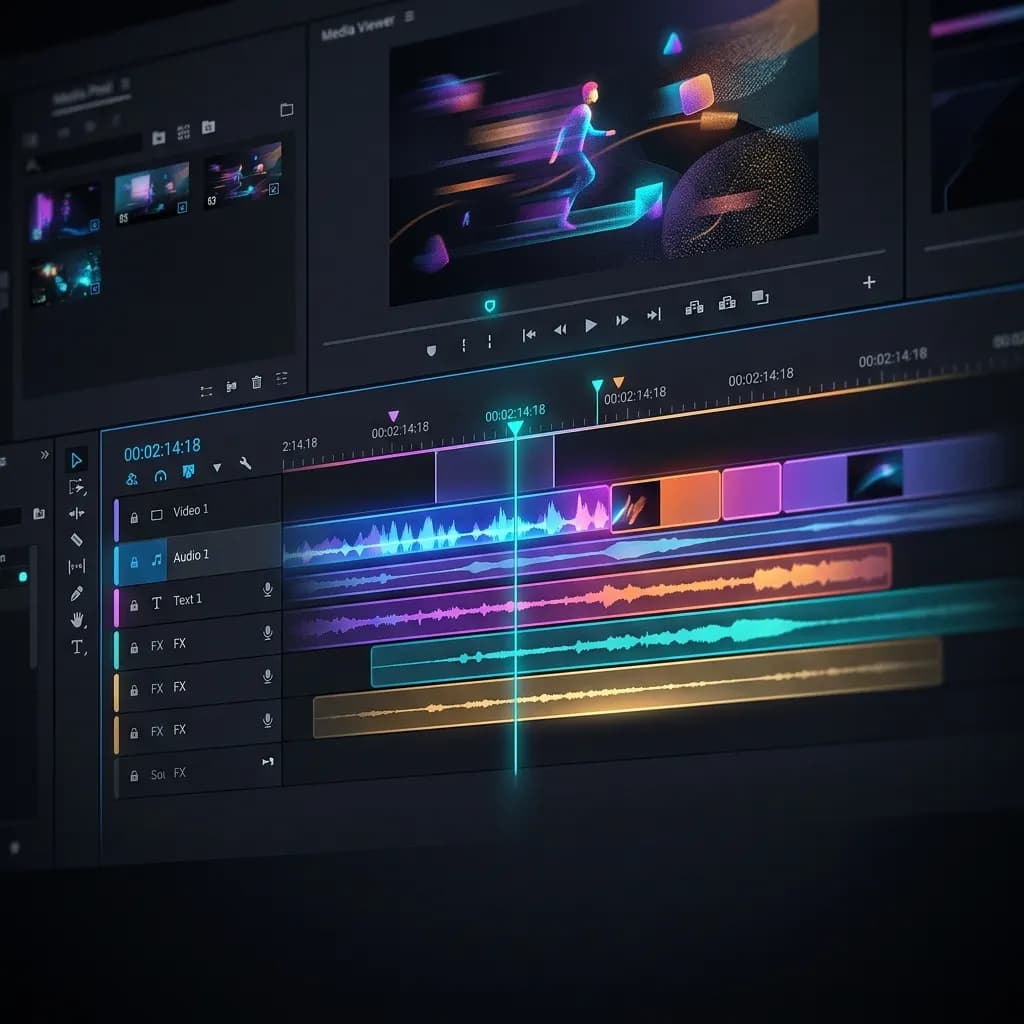Click the cyan playhead handle on the timeline ruler
The width and height of the screenshot is (1024, 1024).
pyautogui.click(x=515, y=428)
